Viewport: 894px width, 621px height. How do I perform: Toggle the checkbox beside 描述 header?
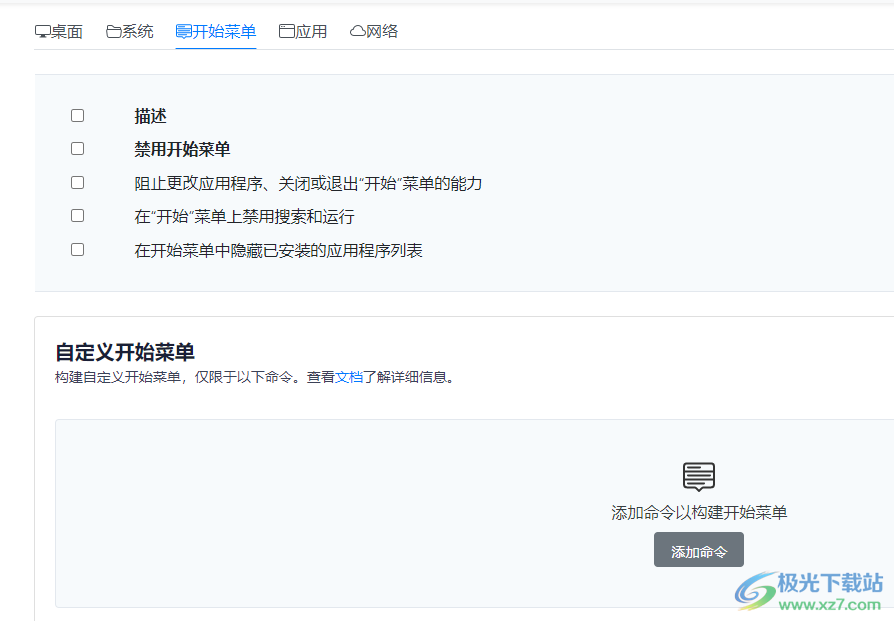click(x=77, y=115)
